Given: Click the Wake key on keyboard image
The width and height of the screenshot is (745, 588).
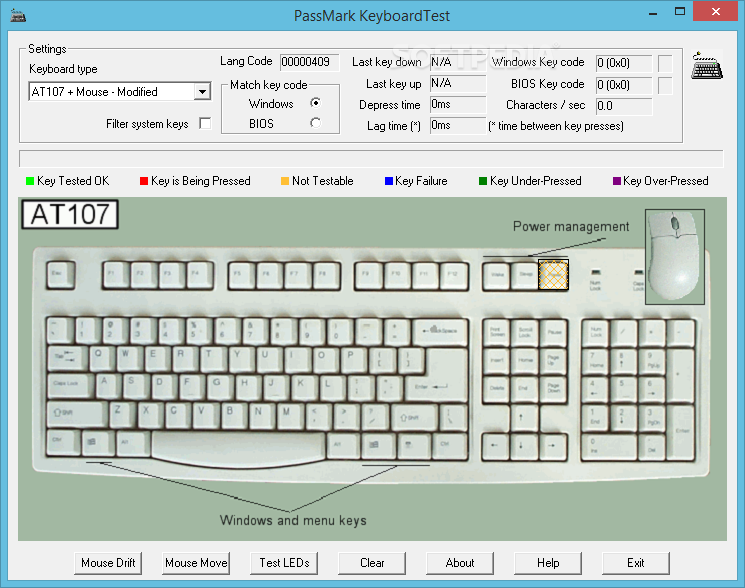Looking at the screenshot, I should [x=497, y=275].
